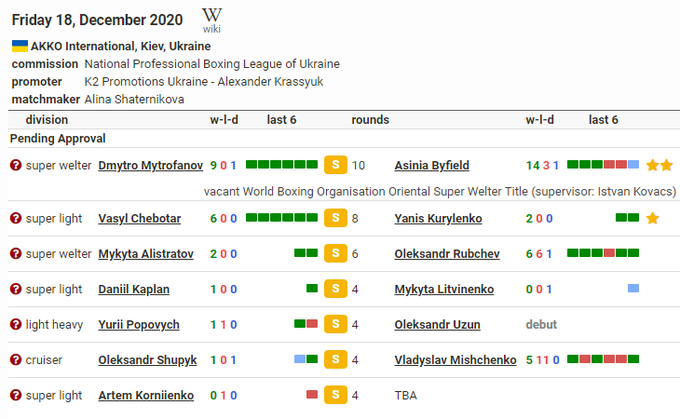Open Yurii Popovych's boxer page
The width and height of the screenshot is (680, 419).
139,324
